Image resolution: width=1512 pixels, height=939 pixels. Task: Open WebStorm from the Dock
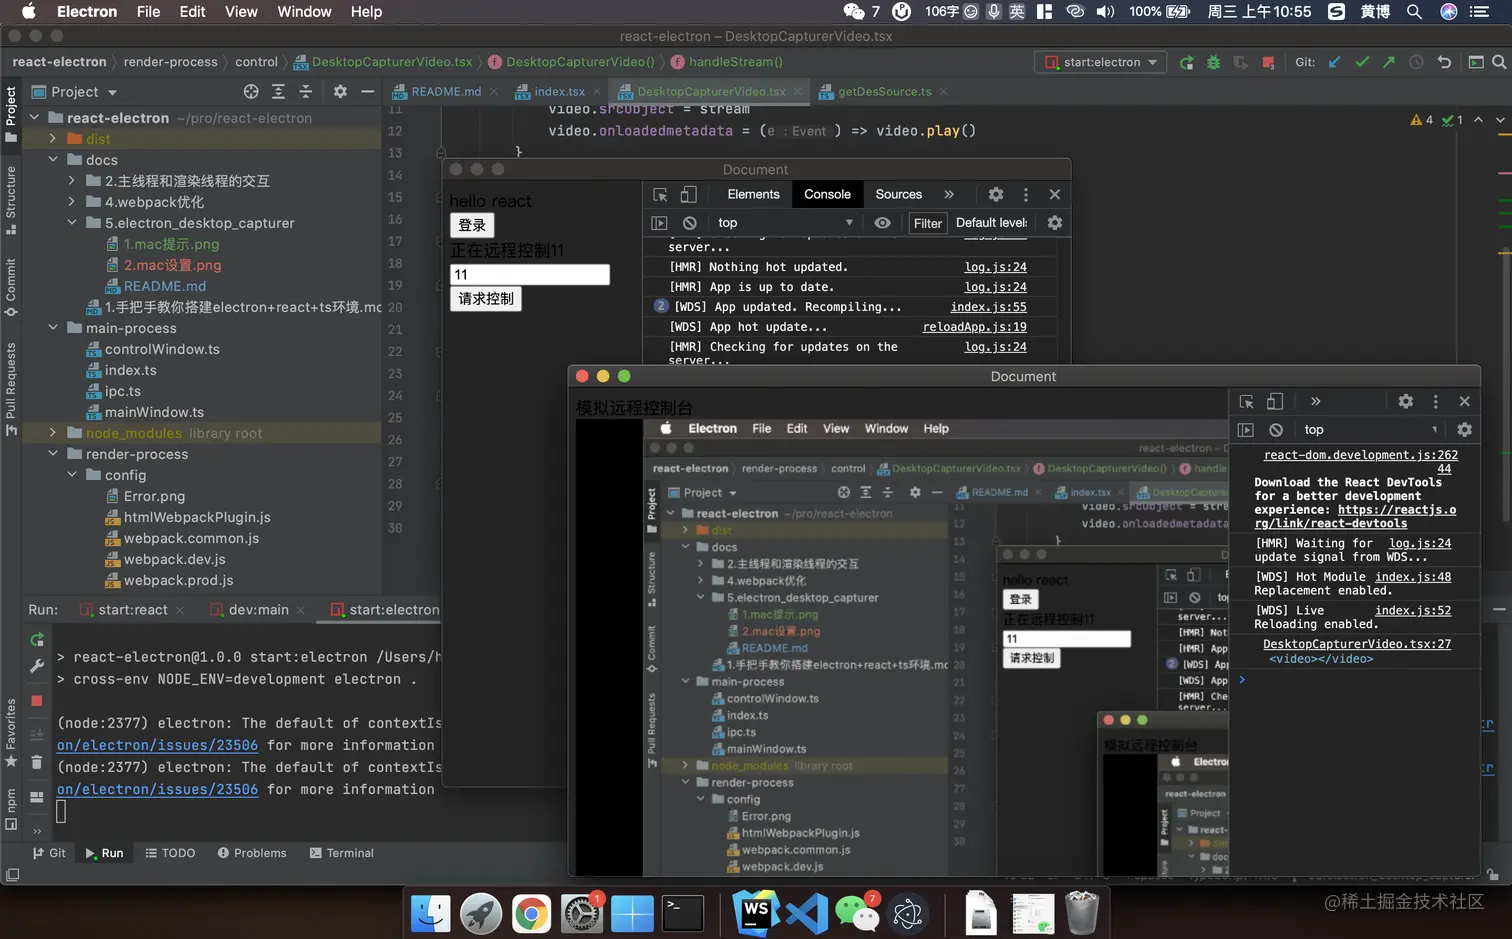tap(756, 912)
